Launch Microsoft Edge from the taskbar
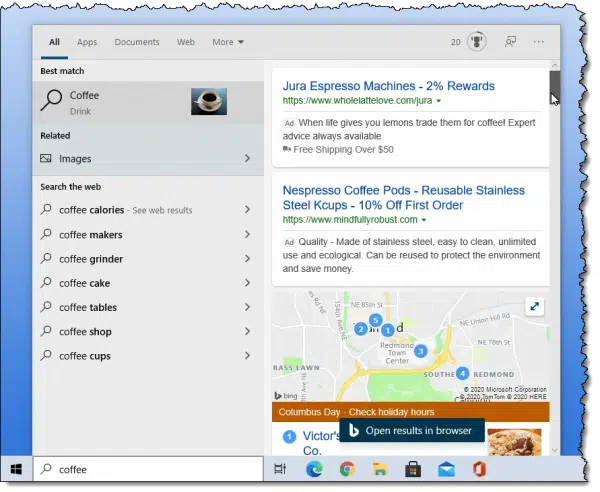 (x=315, y=468)
